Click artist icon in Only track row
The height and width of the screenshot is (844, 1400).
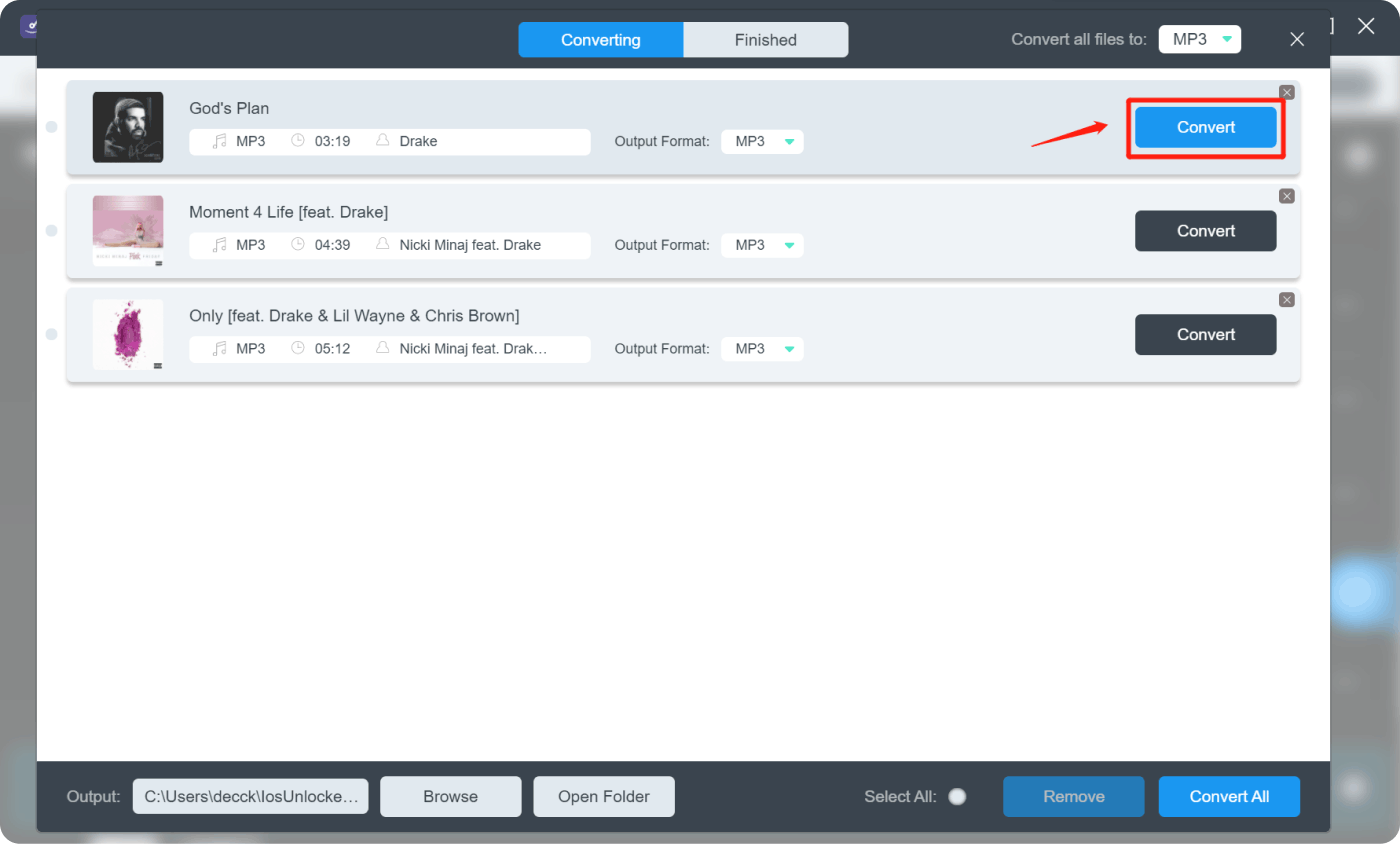382,348
